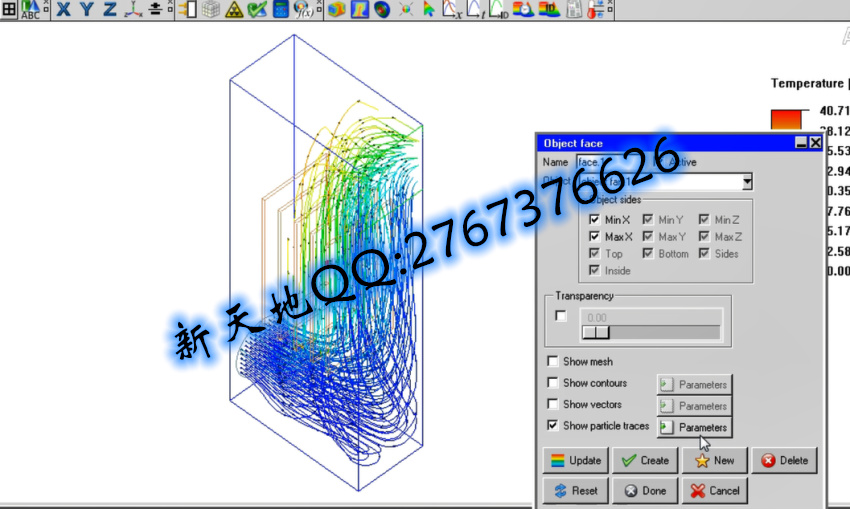850x509 pixels.
Task: Toggle the Top object side
Action: [594, 253]
